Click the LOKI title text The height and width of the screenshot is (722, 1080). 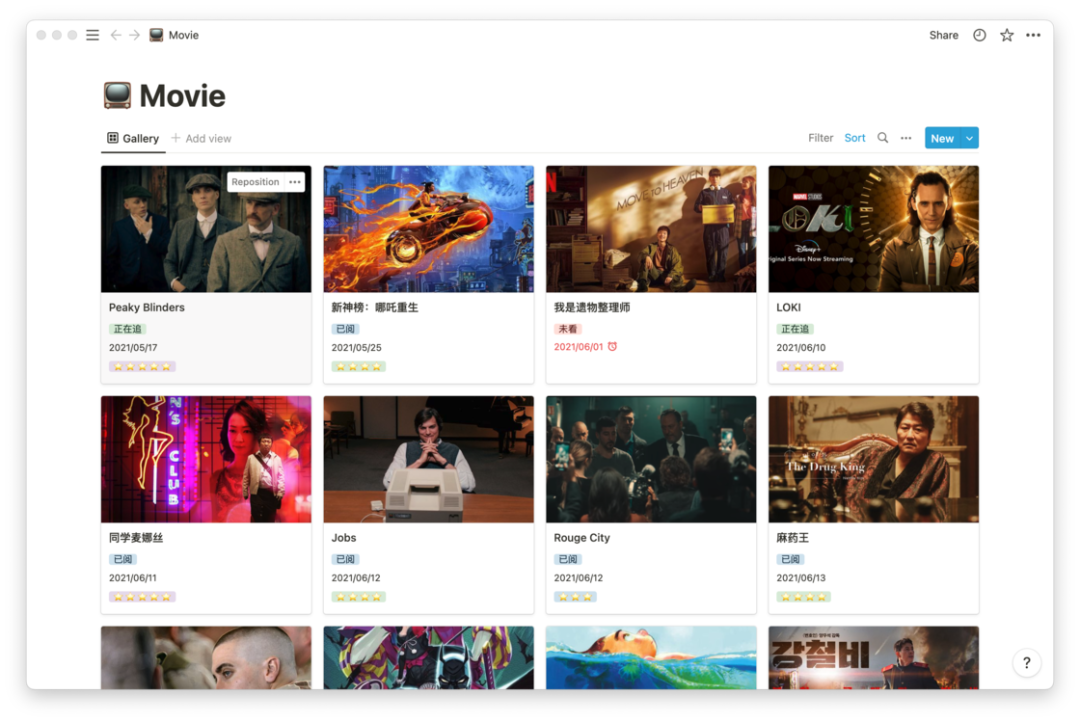point(789,307)
